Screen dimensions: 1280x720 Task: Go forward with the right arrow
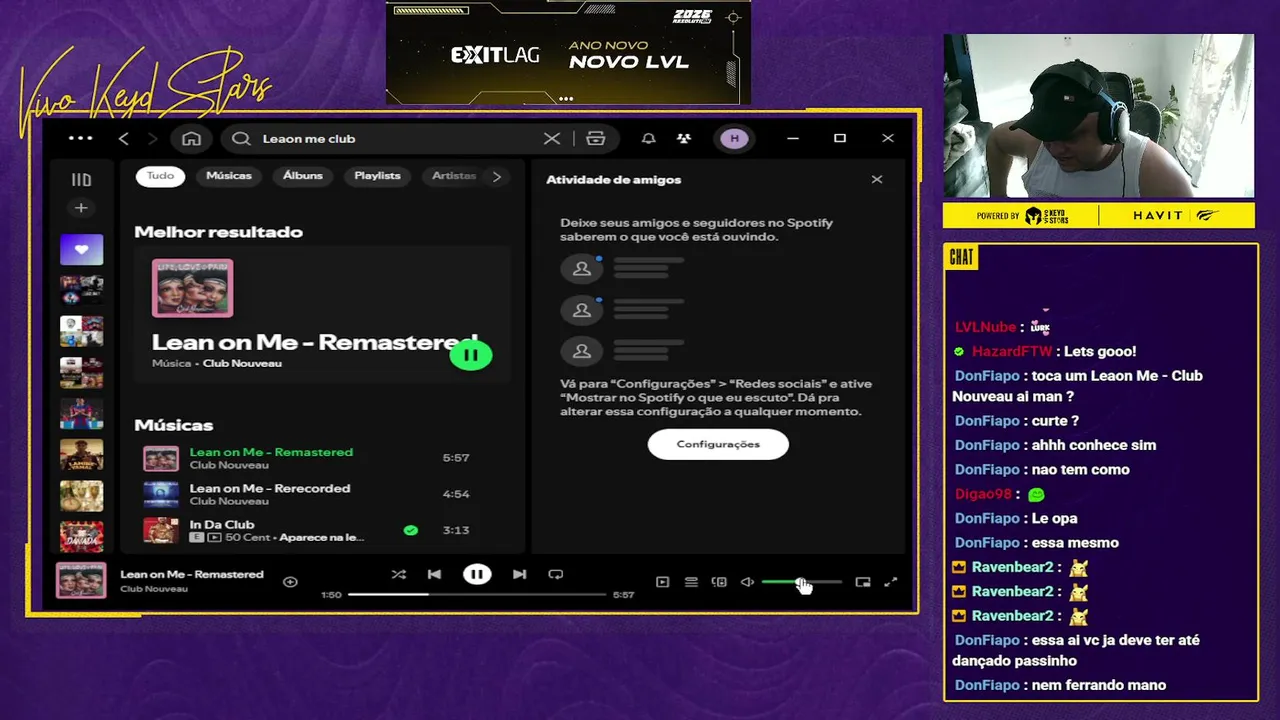pyautogui.click(x=152, y=138)
